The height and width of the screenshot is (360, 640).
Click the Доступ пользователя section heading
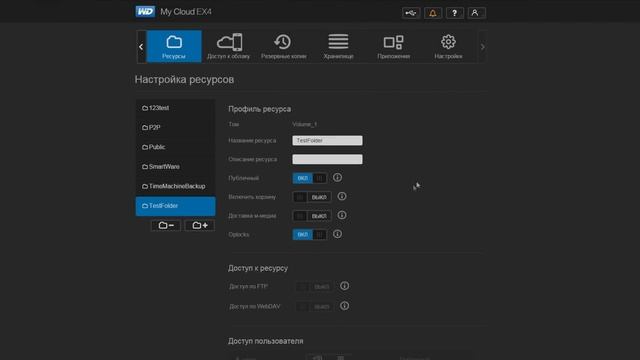click(266, 341)
